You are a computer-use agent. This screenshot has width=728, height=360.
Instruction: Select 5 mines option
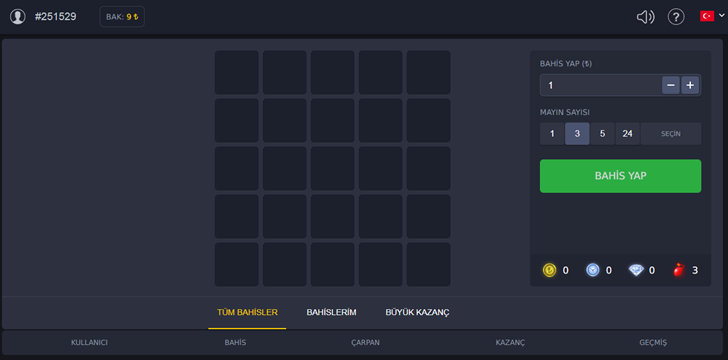(x=602, y=134)
